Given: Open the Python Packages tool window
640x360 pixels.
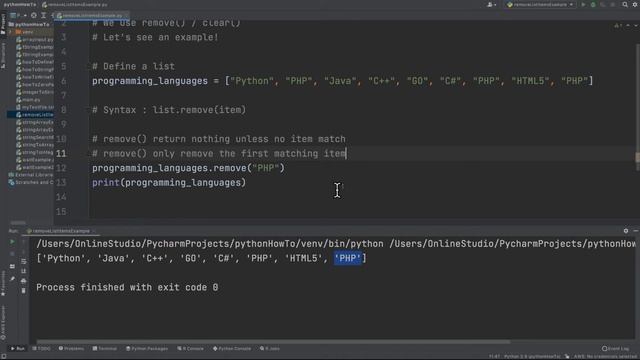Looking at the screenshot, I should (x=147, y=349).
